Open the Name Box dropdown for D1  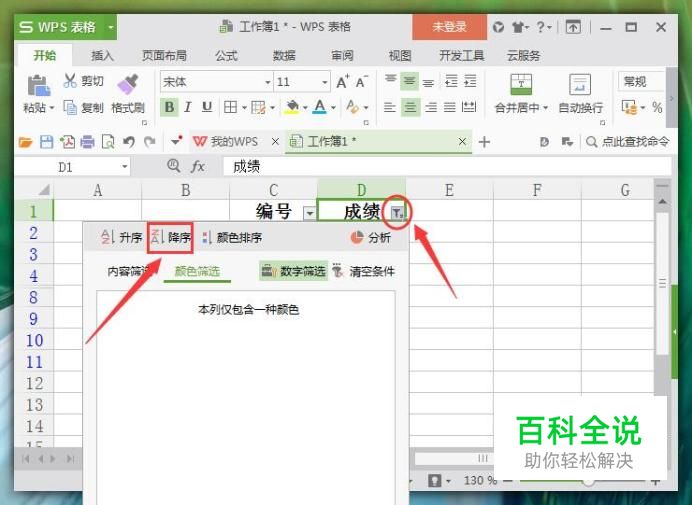tap(125, 167)
